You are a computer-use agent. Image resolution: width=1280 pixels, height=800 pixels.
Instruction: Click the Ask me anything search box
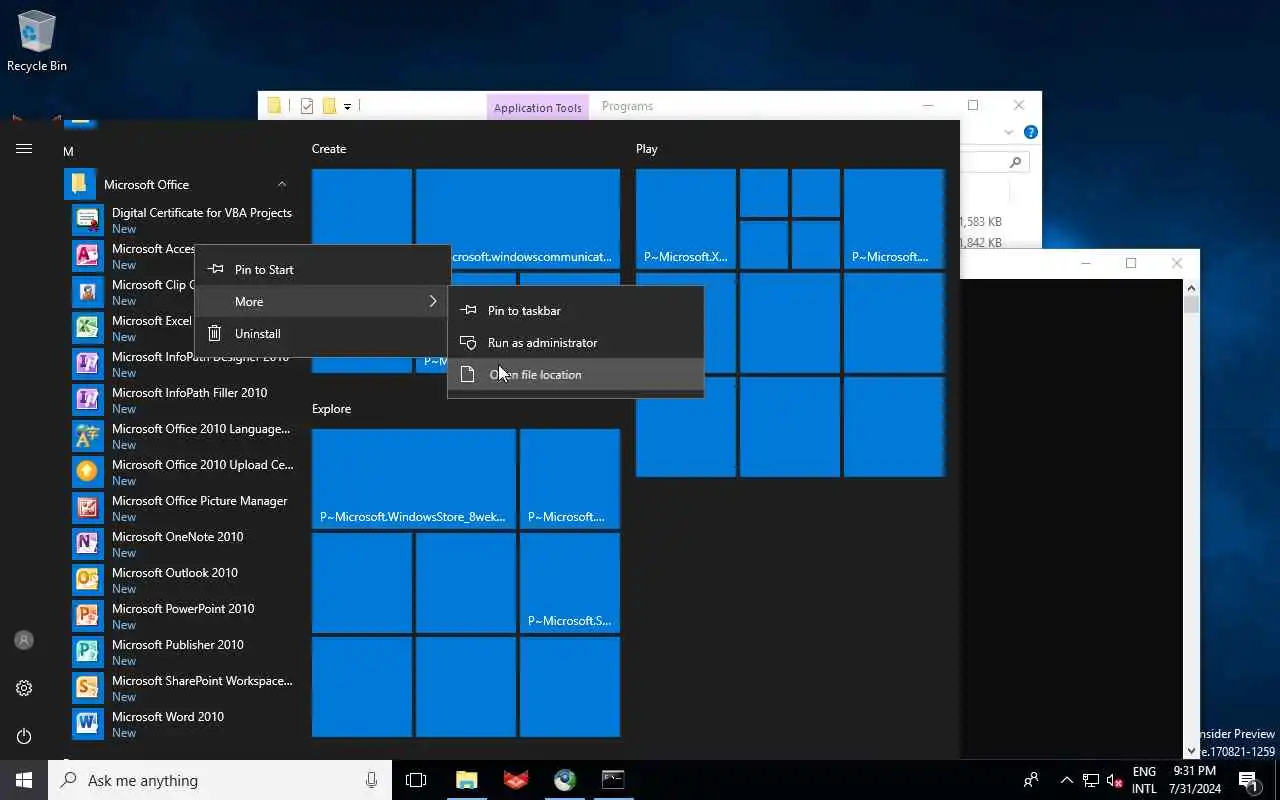click(220, 780)
